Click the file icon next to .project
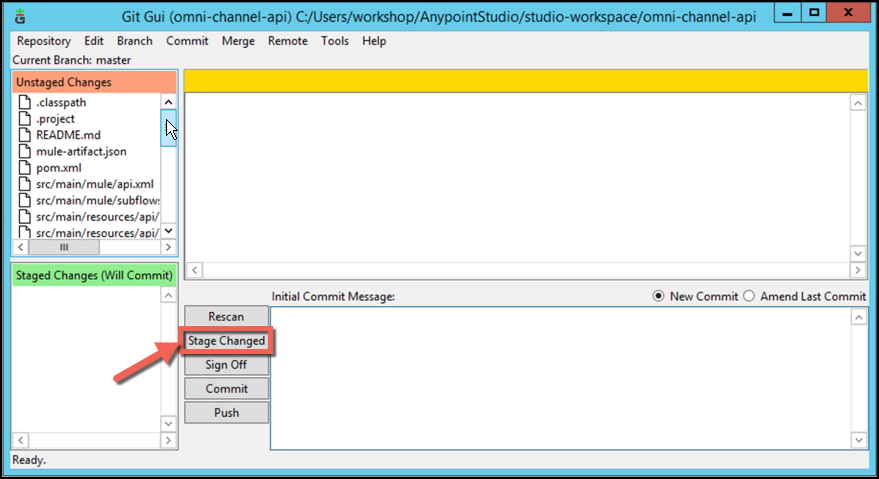 [25, 118]
